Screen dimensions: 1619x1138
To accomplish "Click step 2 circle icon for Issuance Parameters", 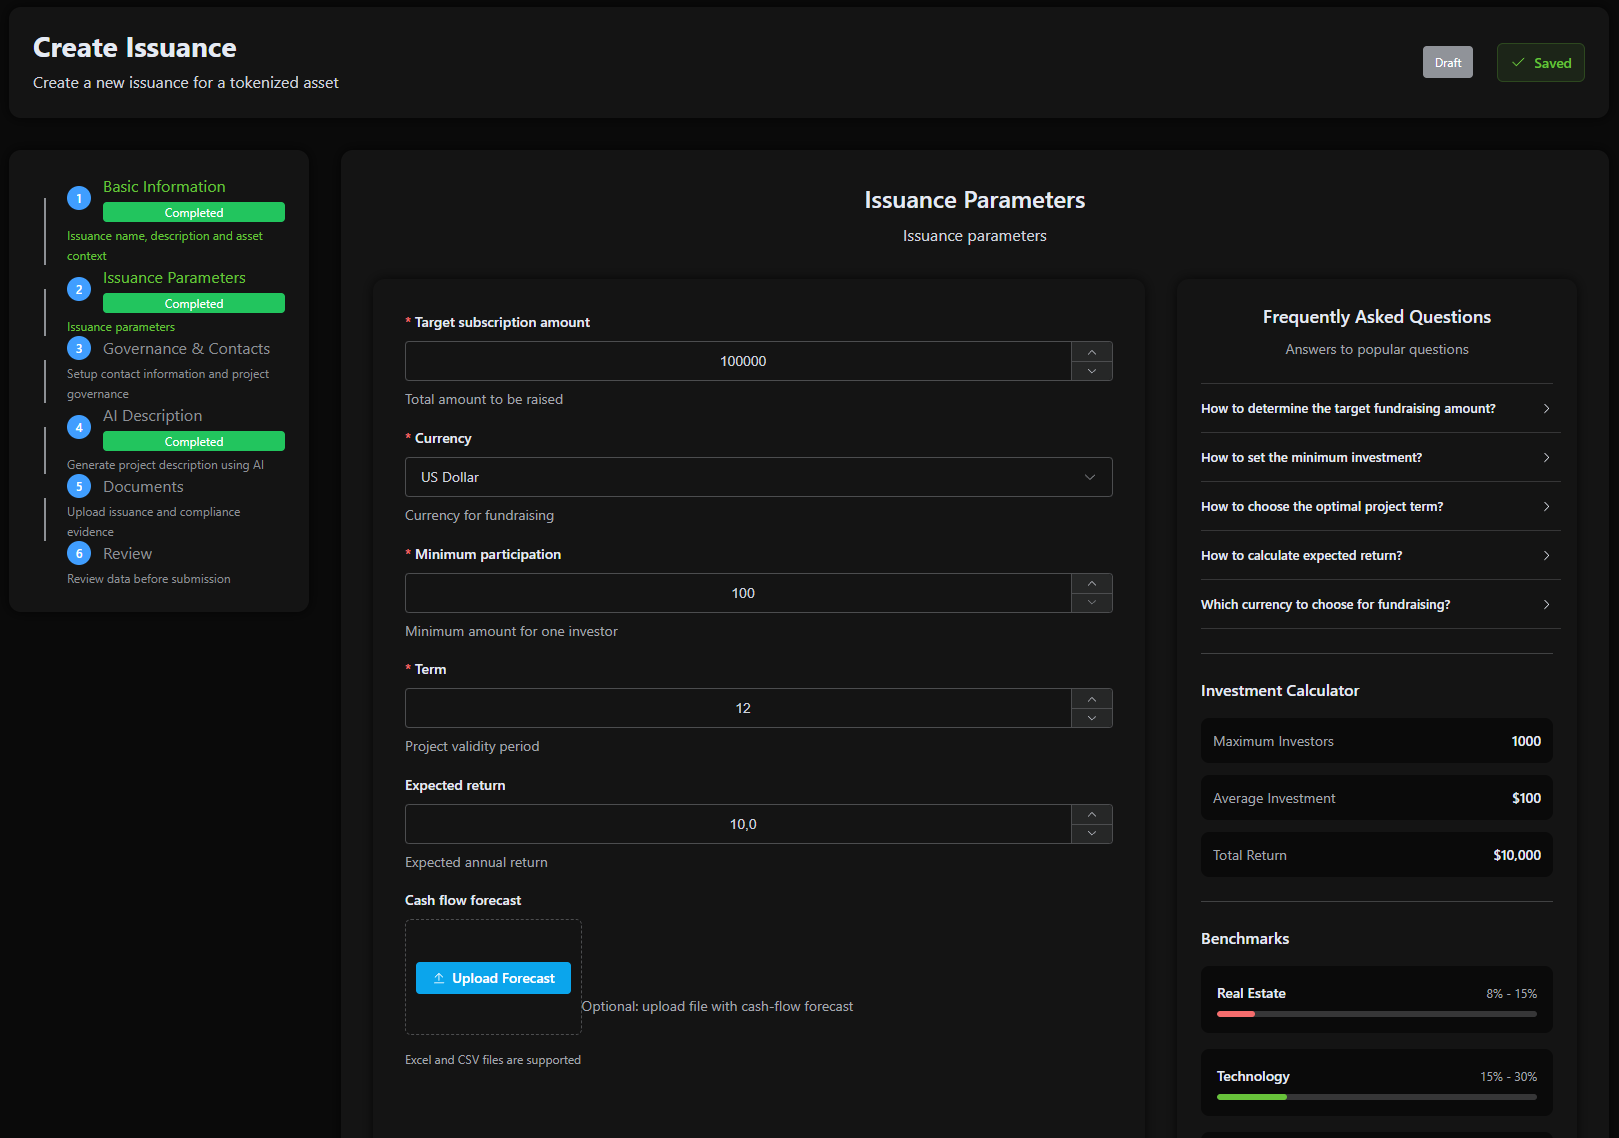I will coord(79,289).
